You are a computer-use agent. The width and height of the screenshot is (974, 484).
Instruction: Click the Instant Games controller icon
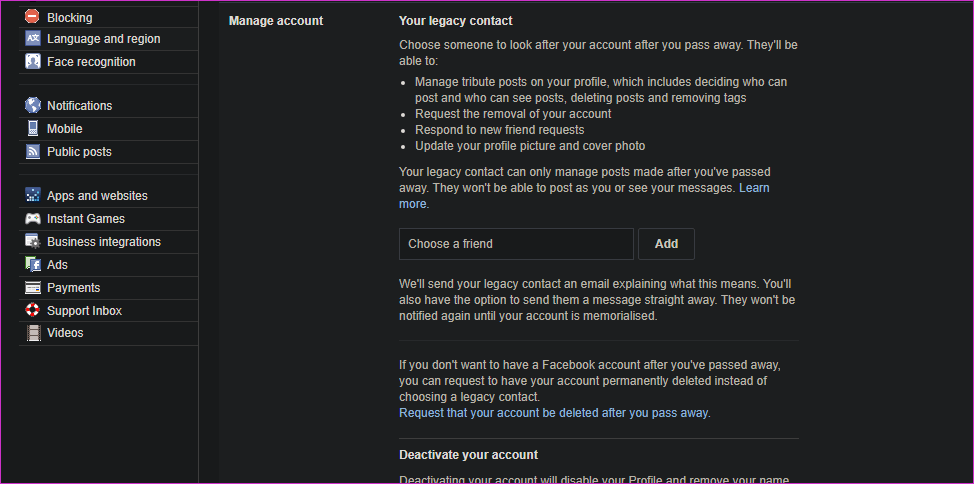(x=32, y=219)
